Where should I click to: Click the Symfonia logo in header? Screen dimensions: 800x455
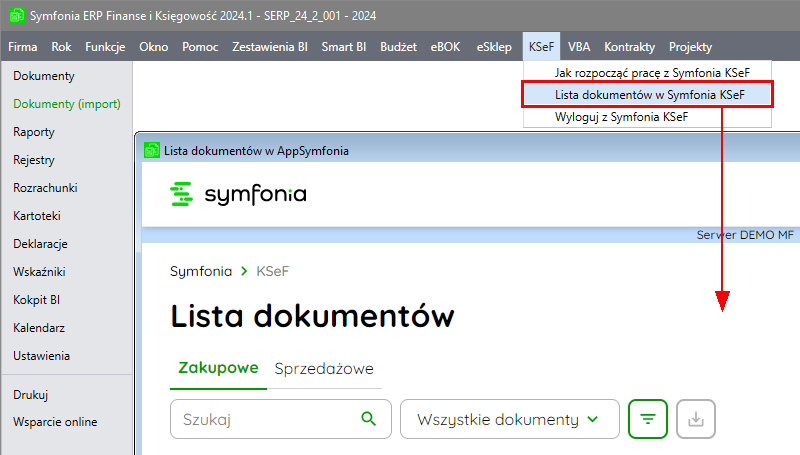tap(239, 194)
